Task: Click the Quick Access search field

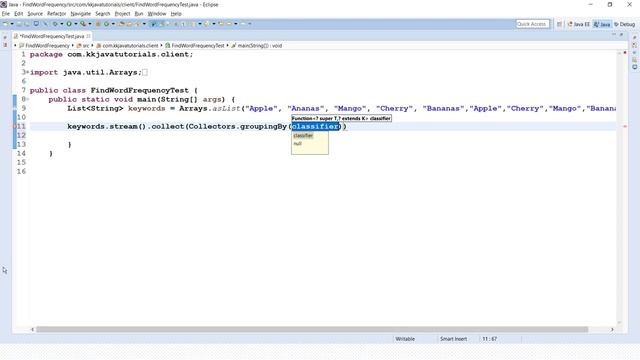Action: click(532, 24)
